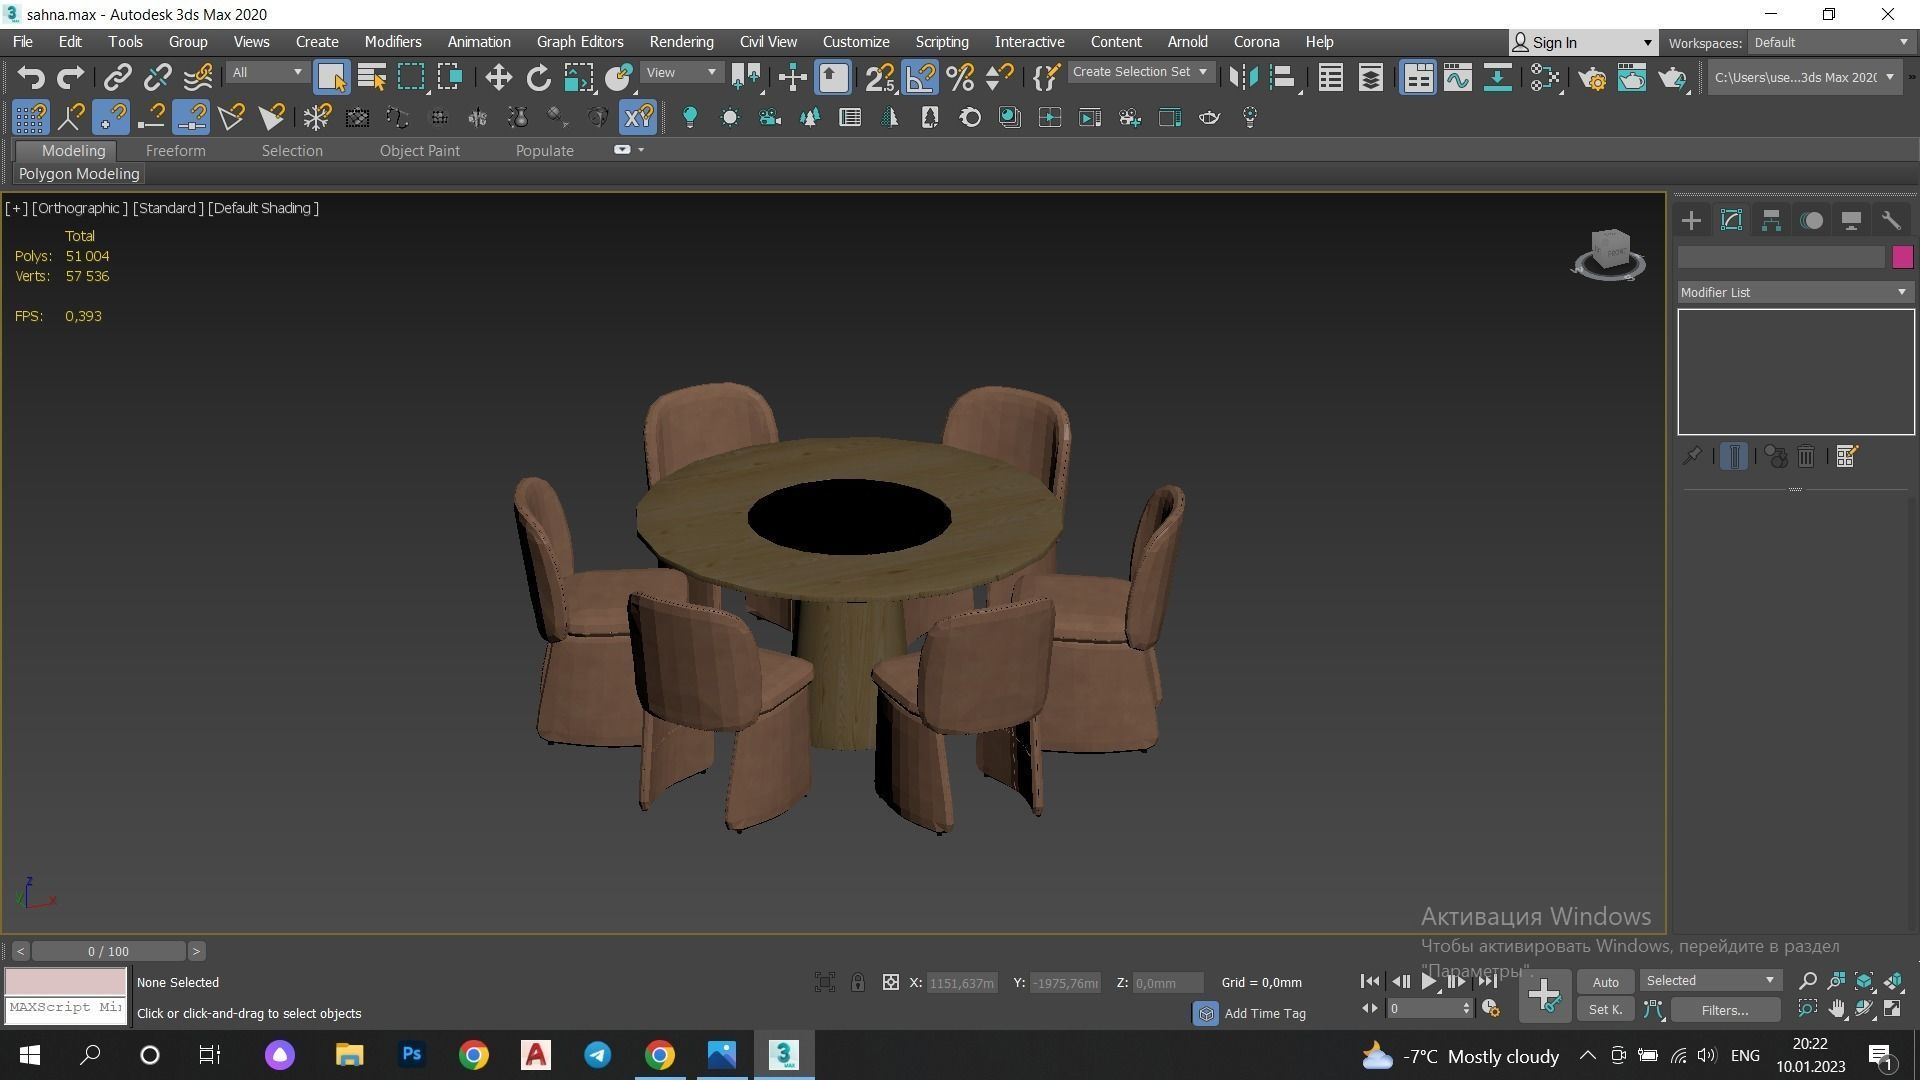Screen dimensions: 1920x1080
Task: Click the Pan View hand icon
Action: 1836,1009
